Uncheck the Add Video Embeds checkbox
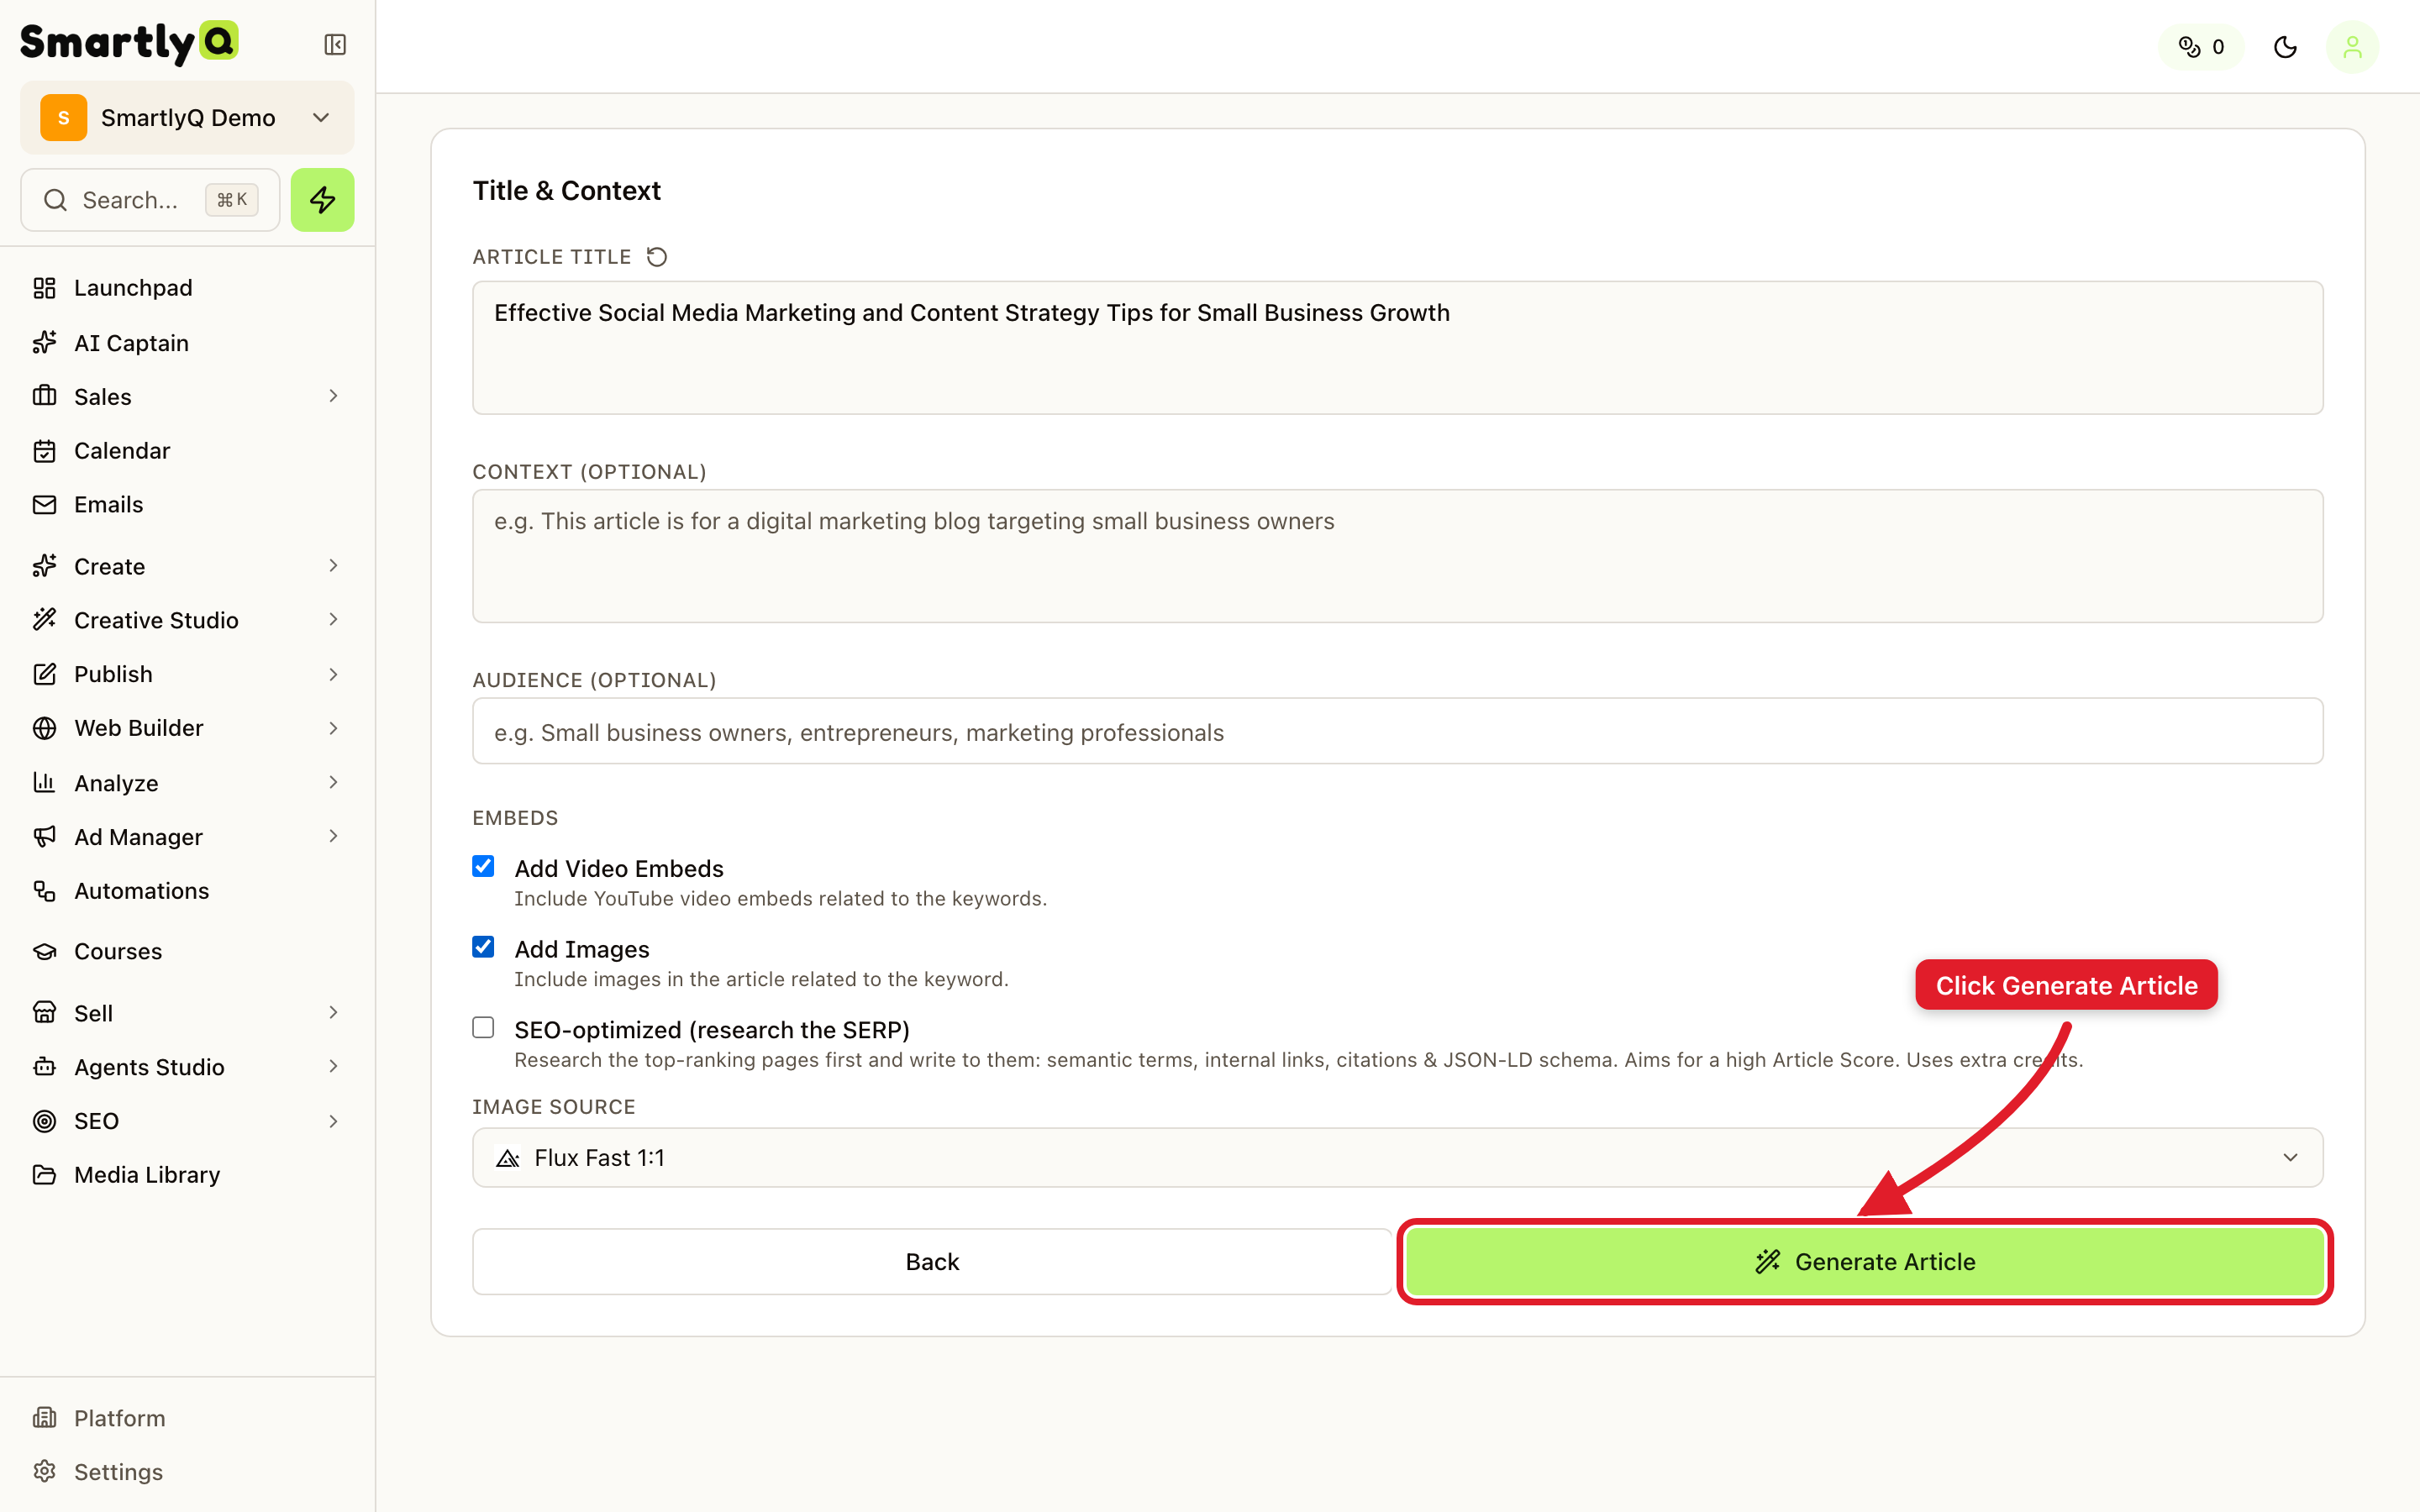 tap(483, 866)
